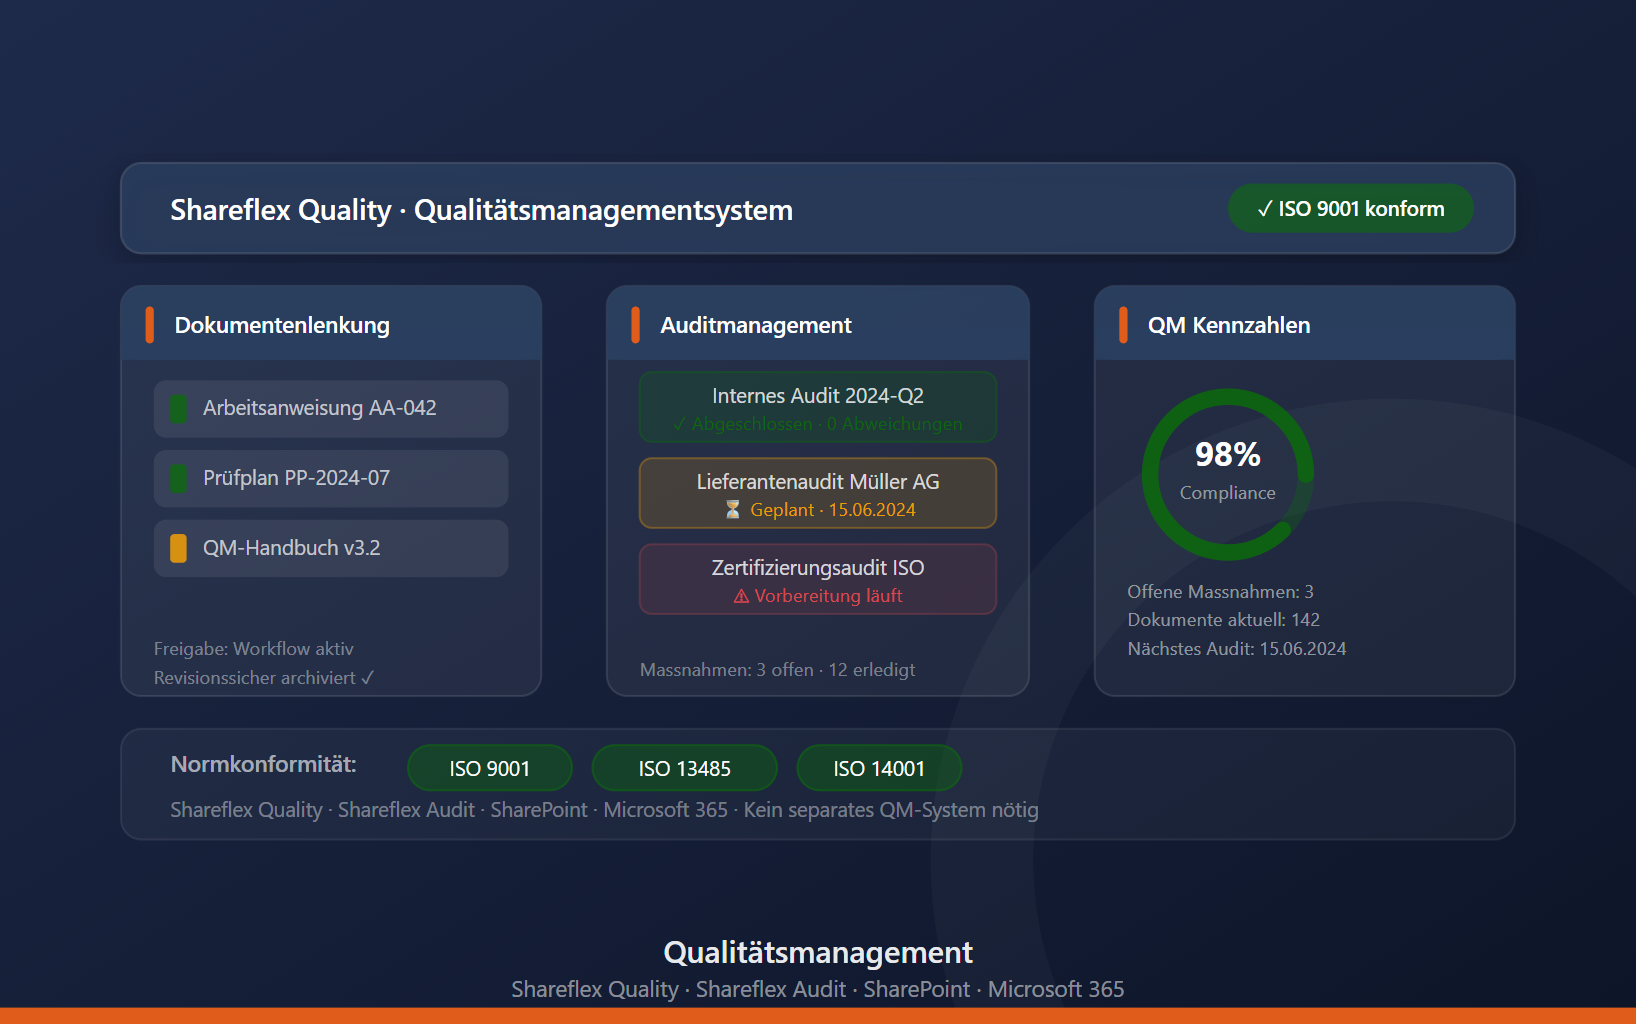Click the hourglass icon in Lieferantenaudit Müller AG
The height and width of the screenshot is (1025, 1636).
[733, 510]
